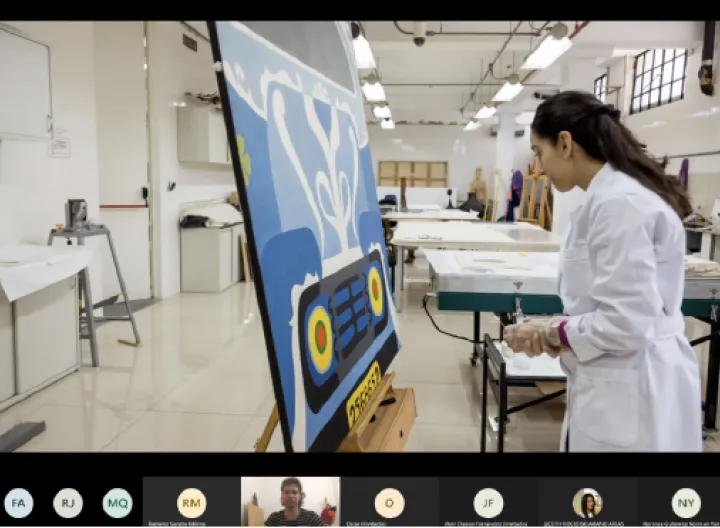Screen dimensions: 720x528
Task: Select the Oscar (Invitado) name label
Action: pyautogui.click(x=389, y=522)
